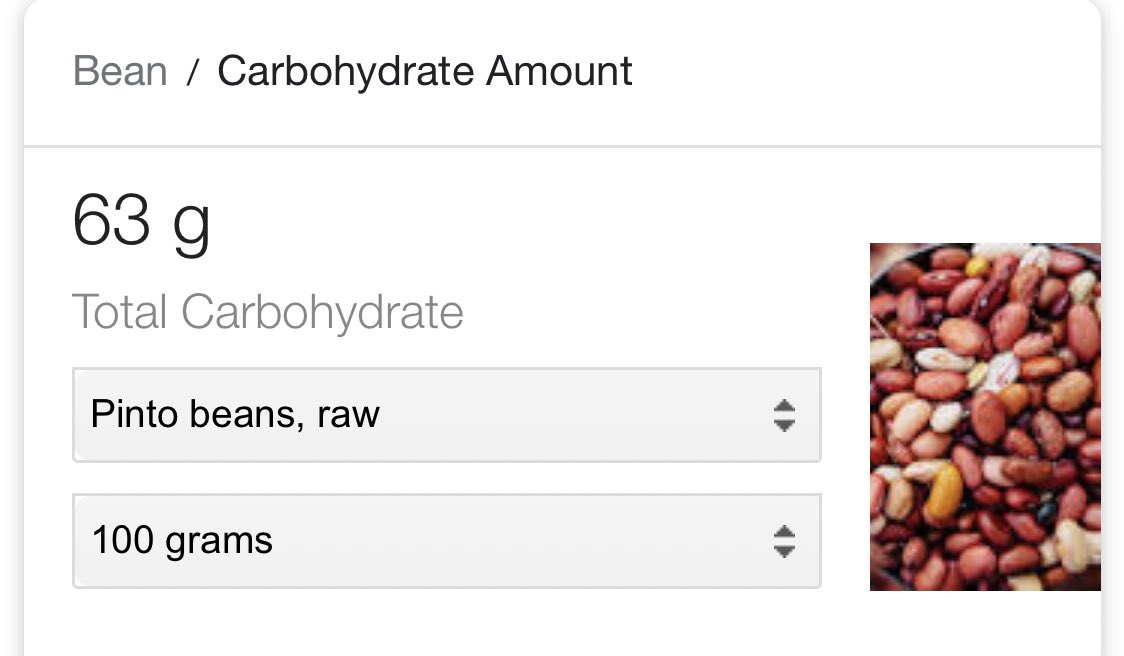Screen dimensions: 1124x656
Task: Open the "100 grams" serving size dropdown
Action: (446, 540)
